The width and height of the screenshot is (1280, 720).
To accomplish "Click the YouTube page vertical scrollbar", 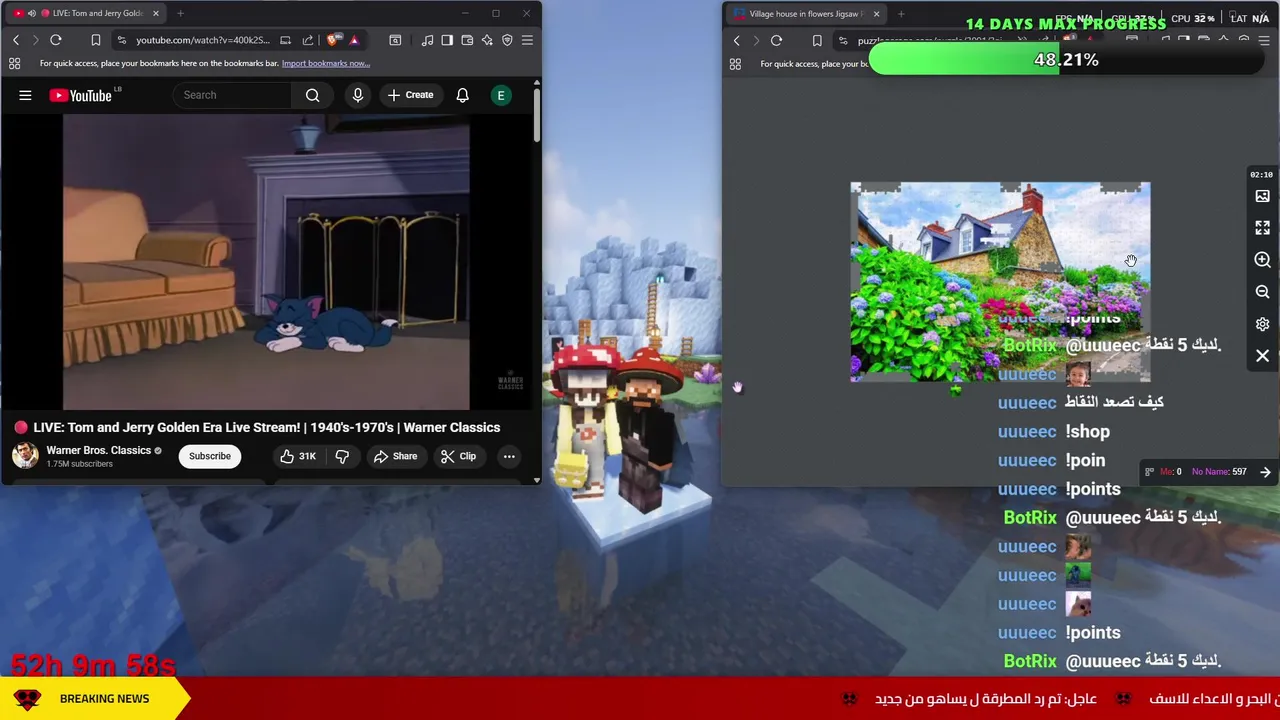I will click(536, 115).
